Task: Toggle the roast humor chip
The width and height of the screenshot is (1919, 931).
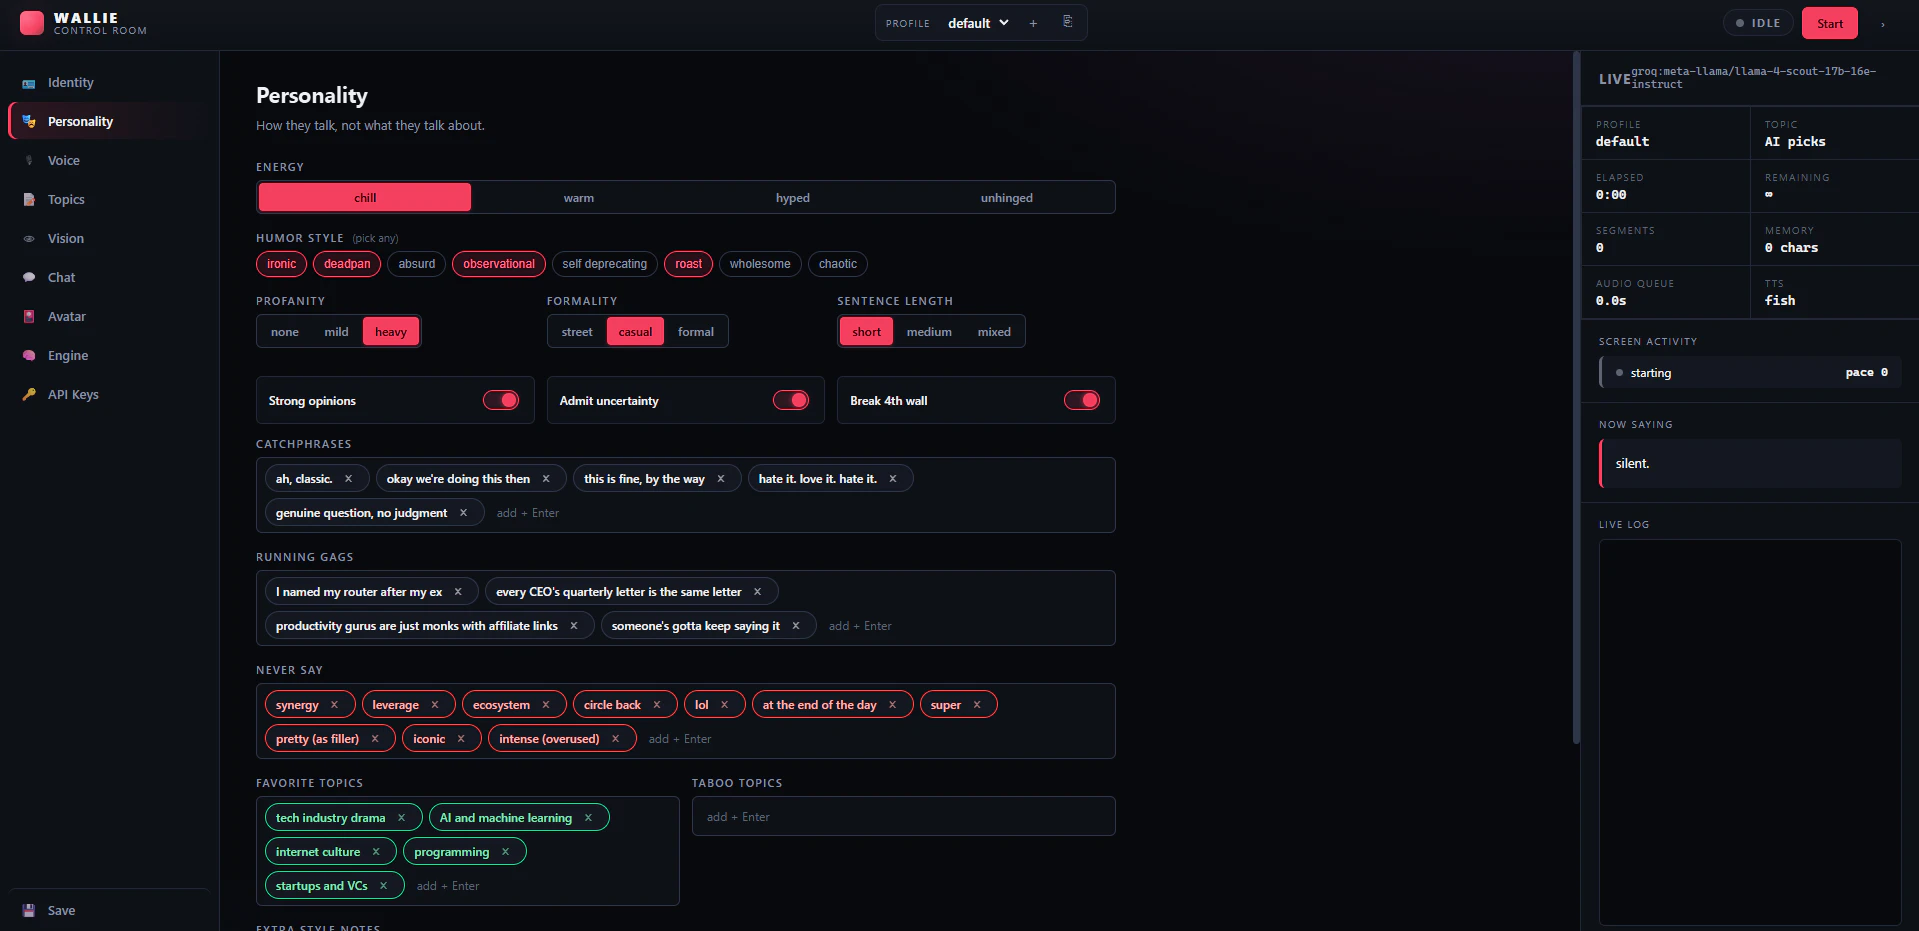Action: pyautogui.click(x=688, y=264)
